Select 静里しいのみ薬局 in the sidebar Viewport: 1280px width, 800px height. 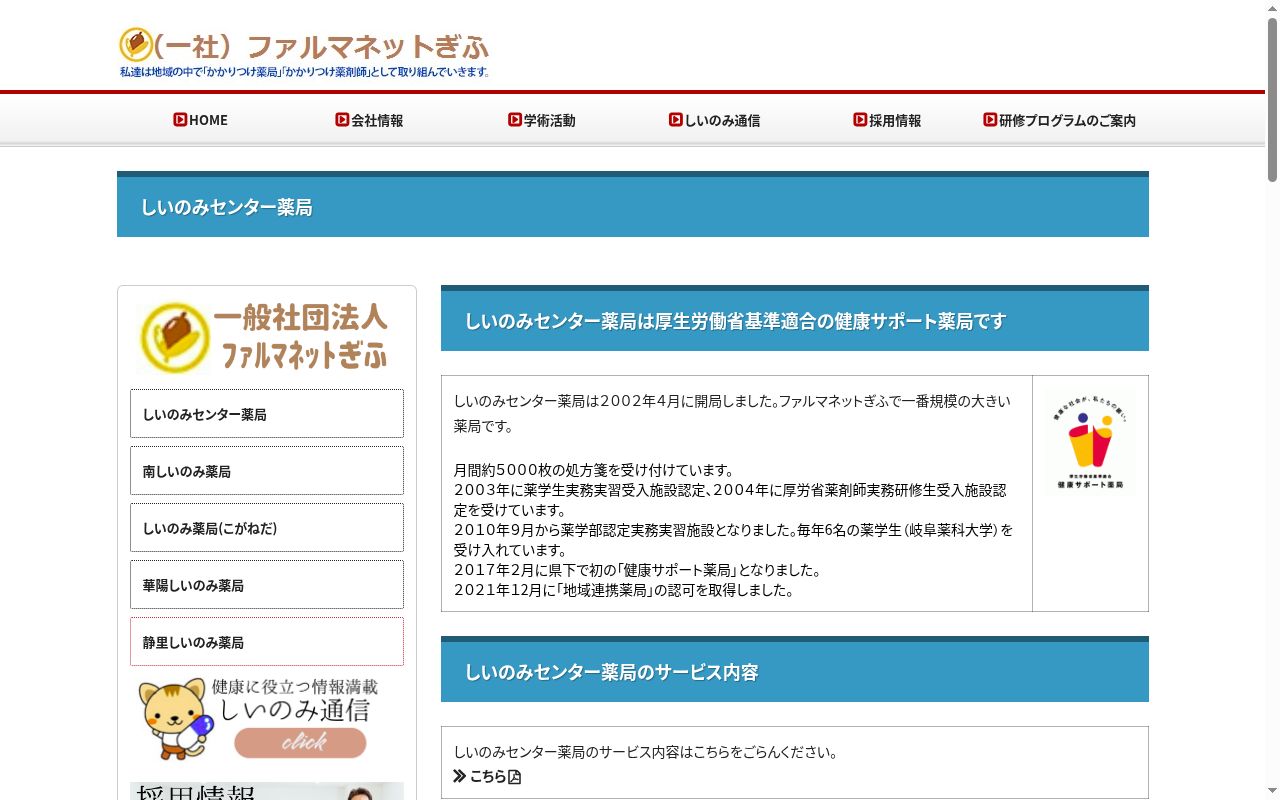click(267, 642)
